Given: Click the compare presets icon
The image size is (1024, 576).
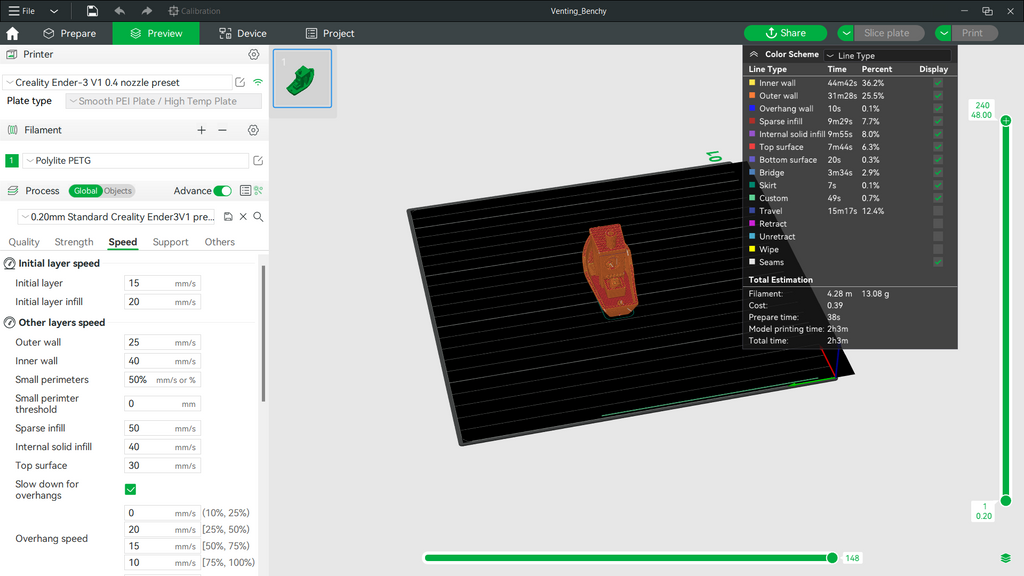Looking at the screenshot, I should 258,191.
